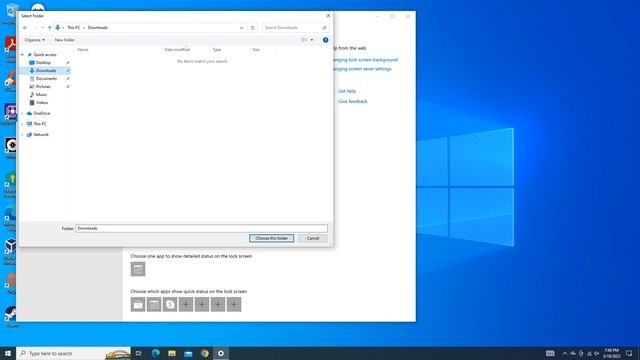Launch Google Chrome from the taskbar
This screenshot has height=360, width=640.
tap(204, 353)
